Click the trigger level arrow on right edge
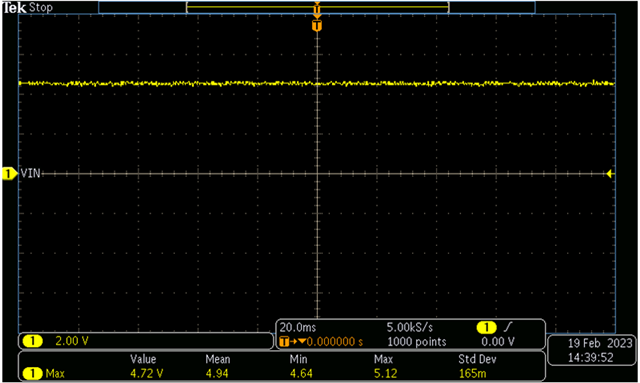 point(610,174)
